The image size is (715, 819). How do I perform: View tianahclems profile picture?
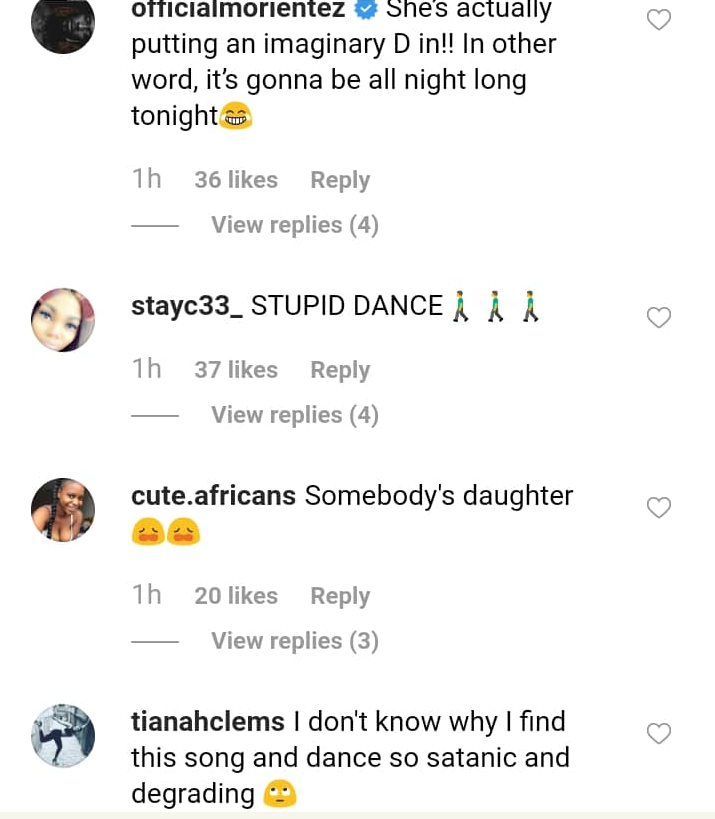point(63,736)
